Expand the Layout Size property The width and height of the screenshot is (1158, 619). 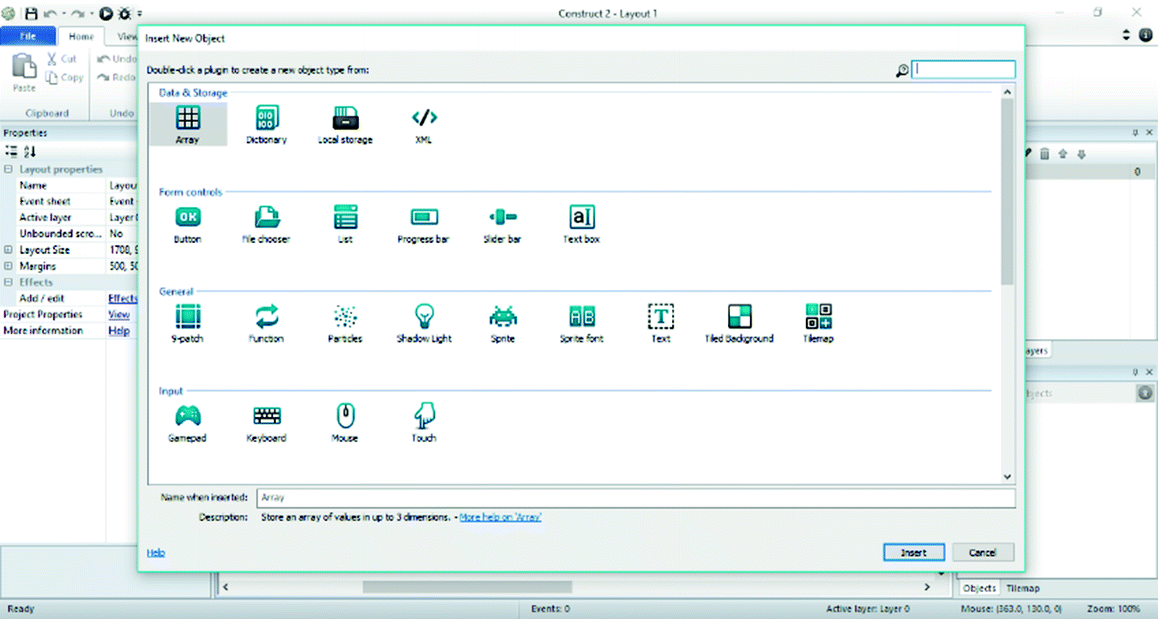click(9, 250)
